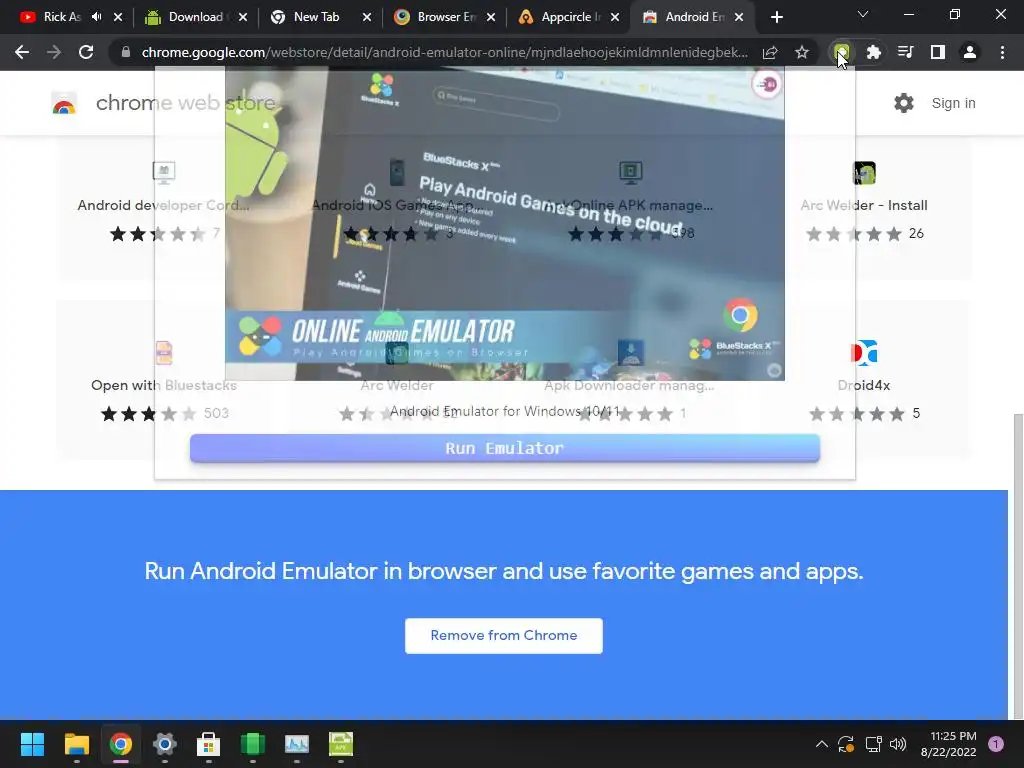Mute the Rick As tab audio icon
Screen dimensions: 1024x768
(x=97, y=17)
